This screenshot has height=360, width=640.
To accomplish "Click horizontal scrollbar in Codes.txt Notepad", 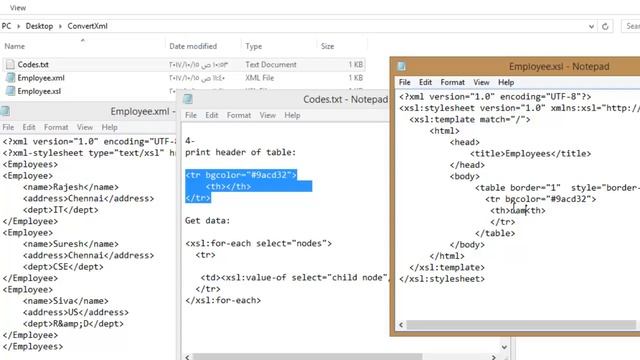I will coord(307,357).
